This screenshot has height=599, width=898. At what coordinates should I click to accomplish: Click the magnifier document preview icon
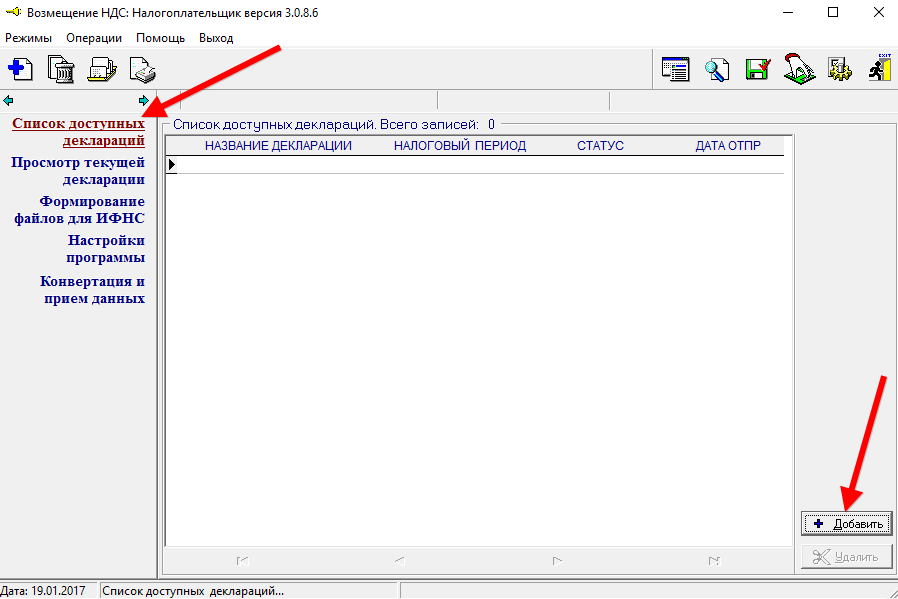coord(717,69)
